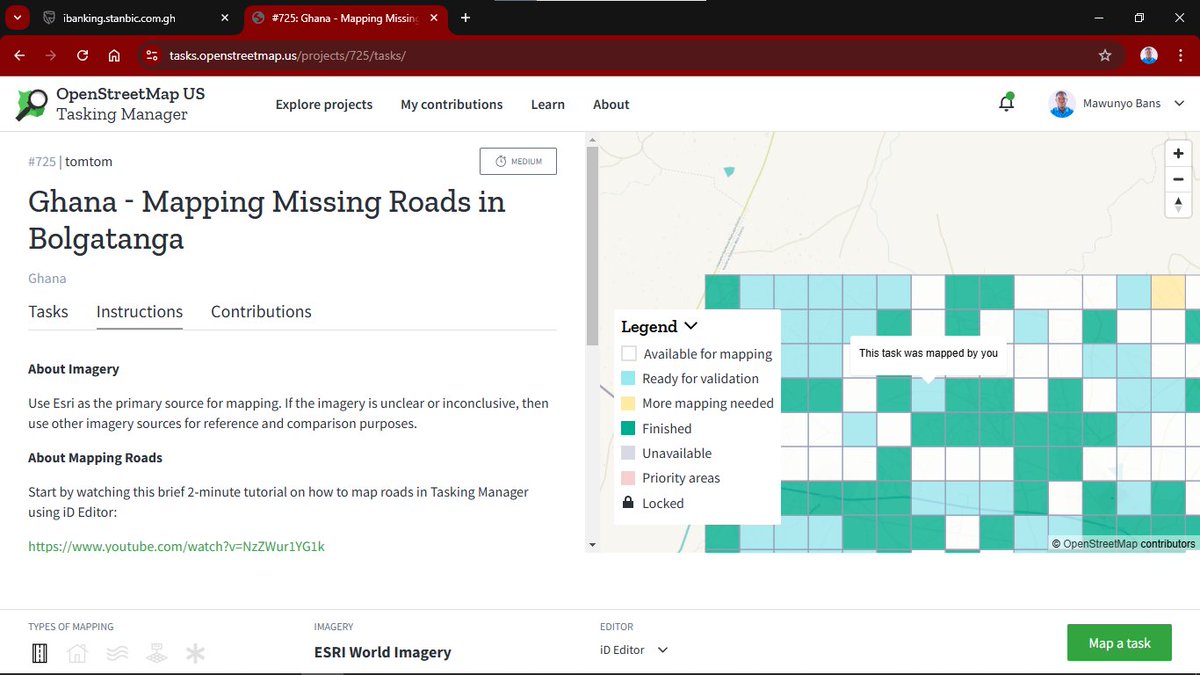This screenshot has height=675, width=1200.
Task: Bookmark this page with the star icon
Action: (x=1105, y=56)
